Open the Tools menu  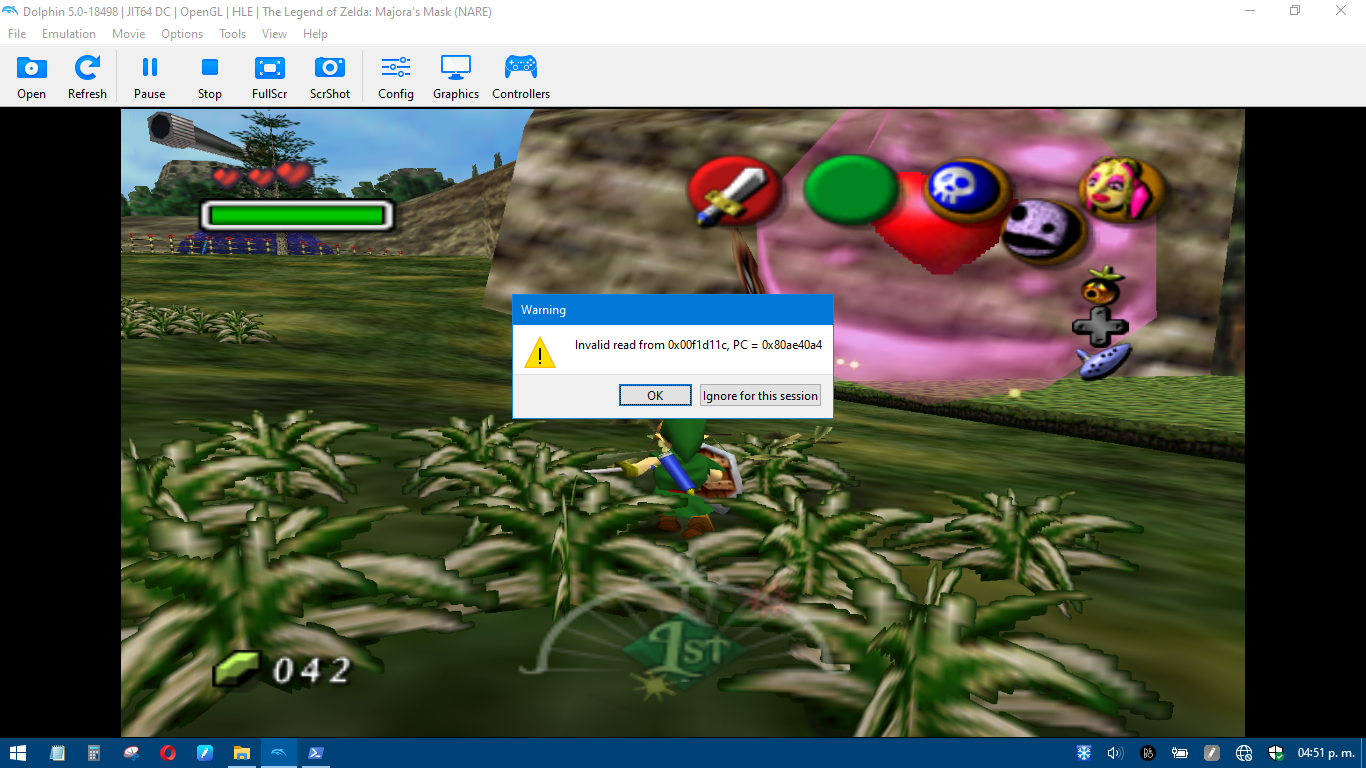click(233, 34)
